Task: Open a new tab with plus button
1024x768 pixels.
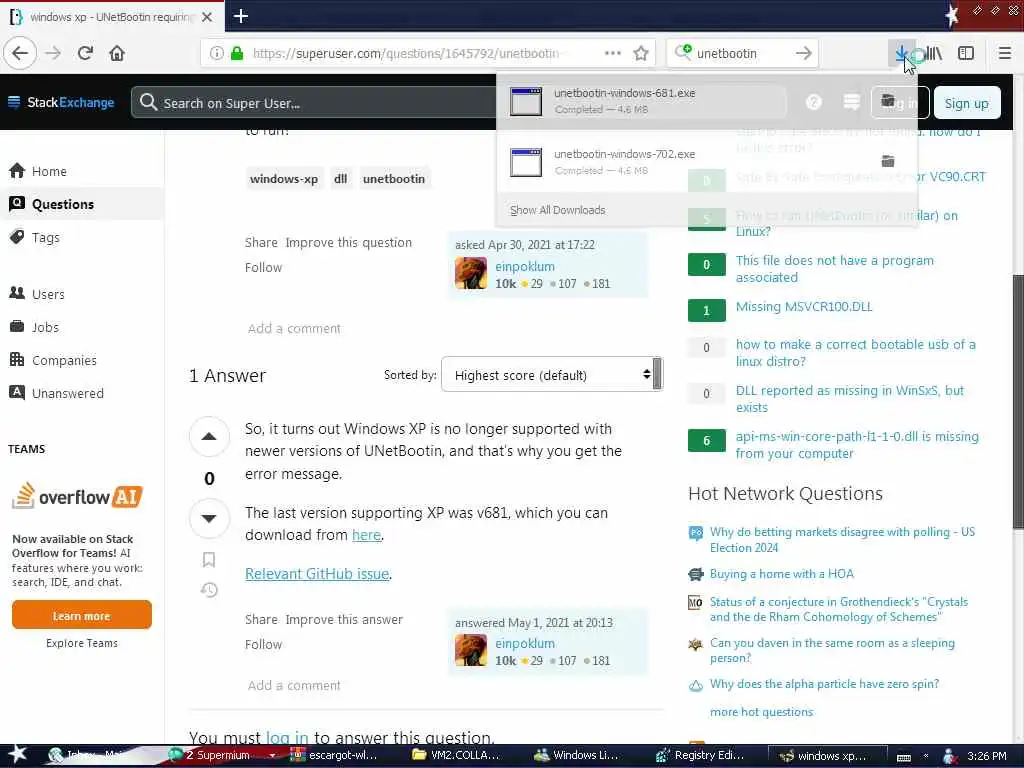Action: 240,16
